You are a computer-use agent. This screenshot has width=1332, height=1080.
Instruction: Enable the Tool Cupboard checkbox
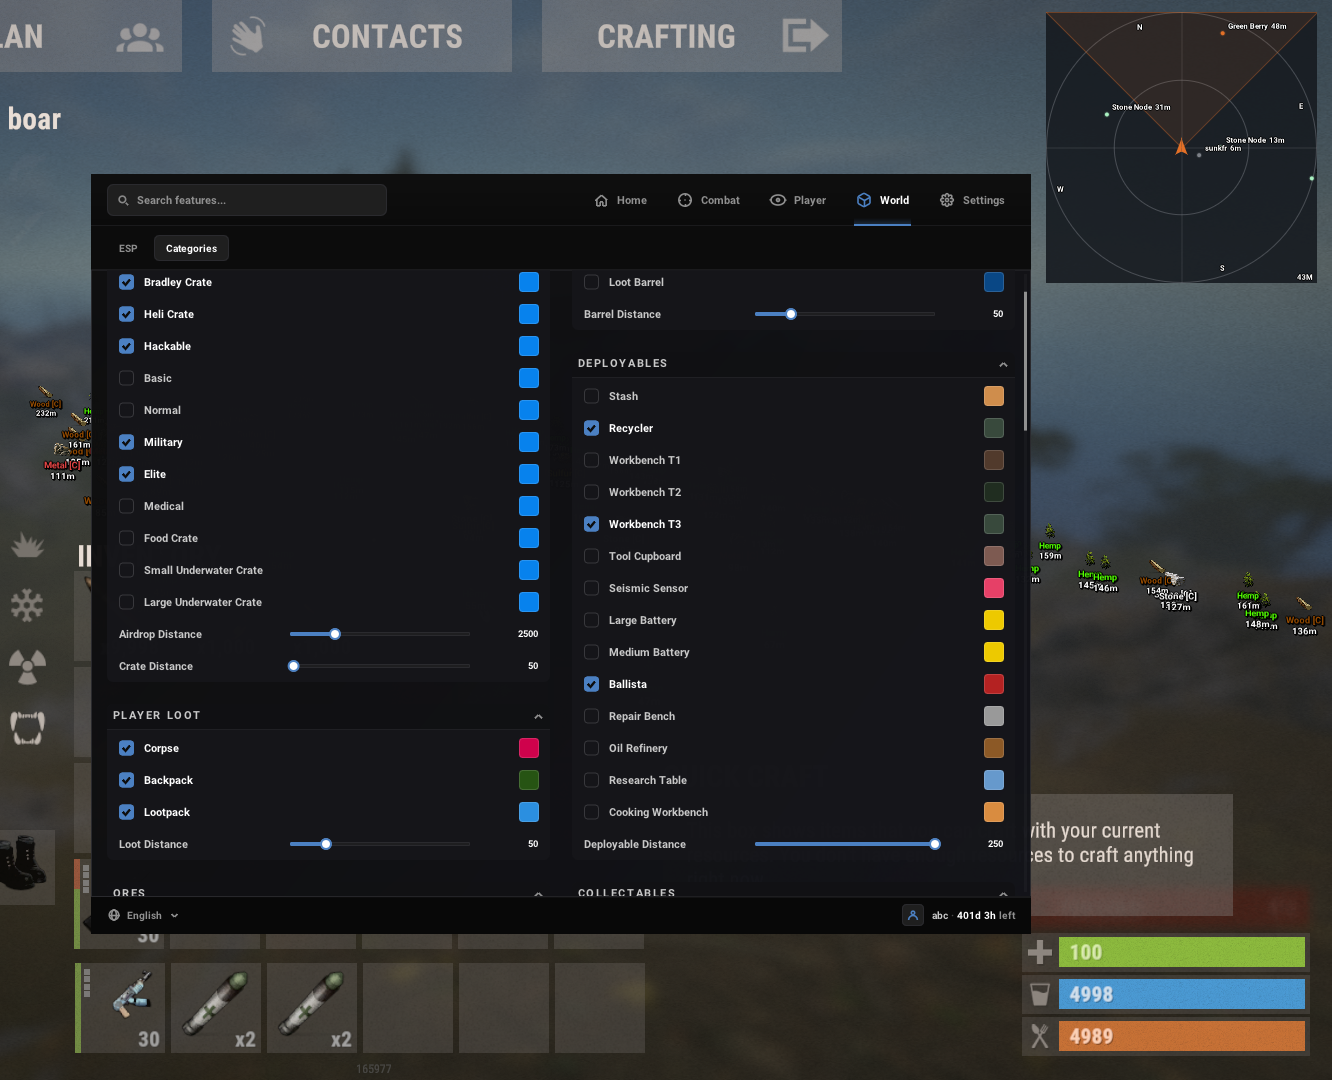click(x=592, y=556)
